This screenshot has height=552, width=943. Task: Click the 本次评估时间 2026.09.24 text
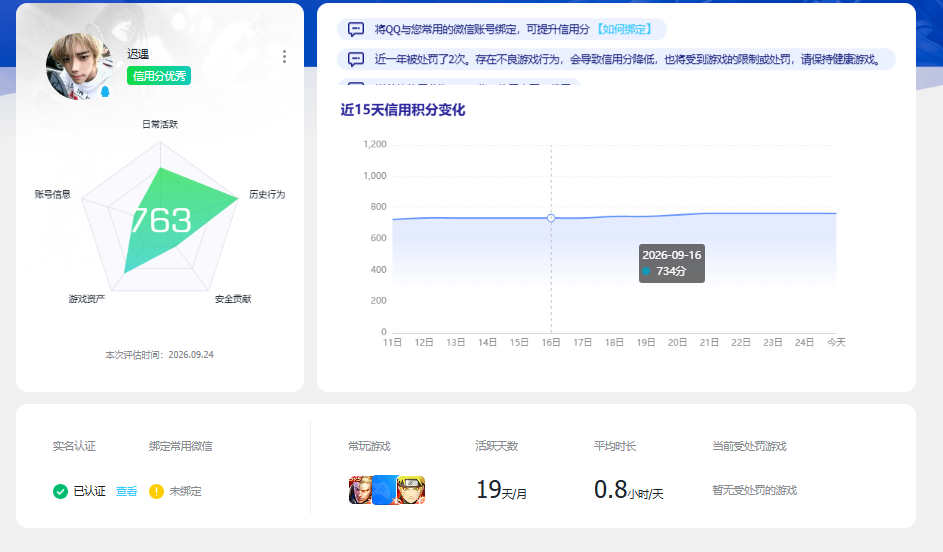(x=159, y=355)
